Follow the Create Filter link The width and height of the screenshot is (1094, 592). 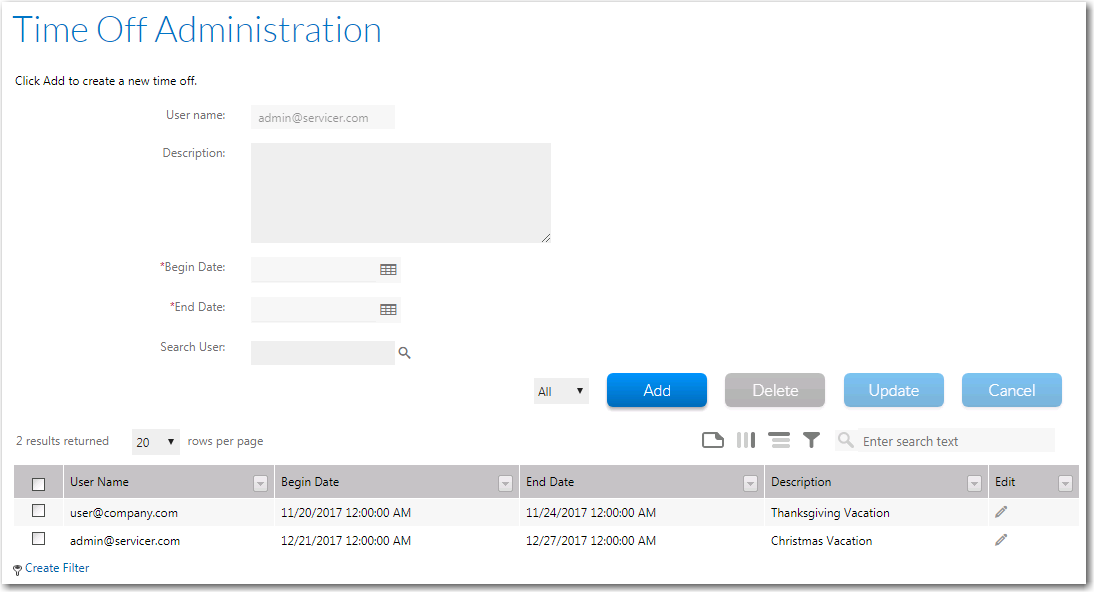[x=56, y=568]
